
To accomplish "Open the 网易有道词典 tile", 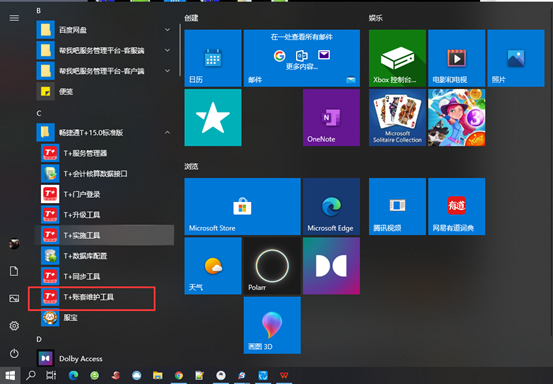I will 457,207.
